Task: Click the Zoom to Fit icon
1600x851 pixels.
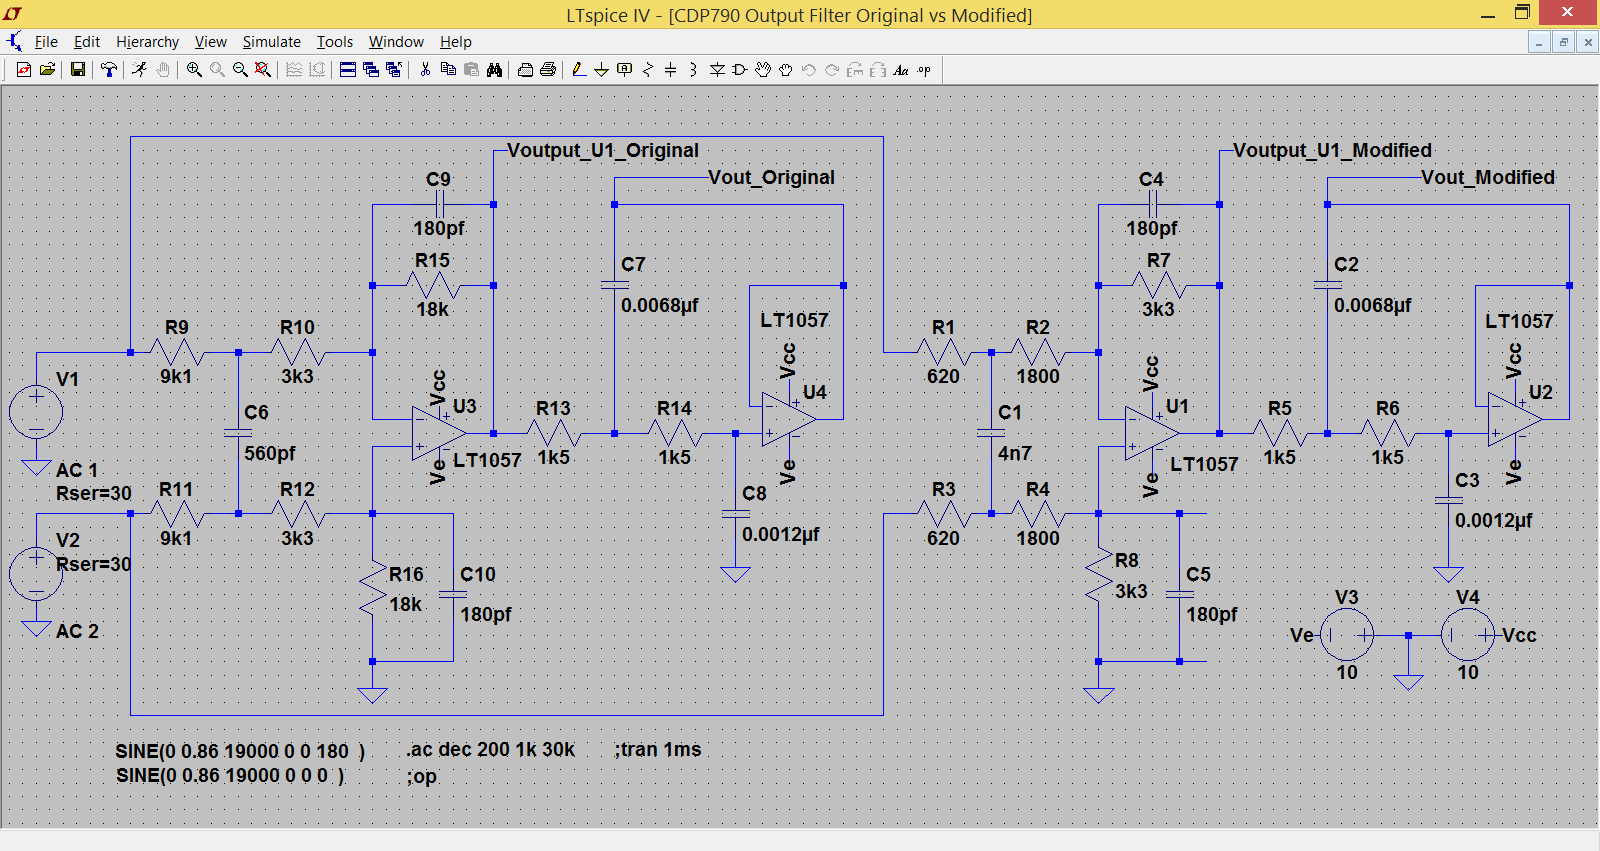Action: pos(263,70)
